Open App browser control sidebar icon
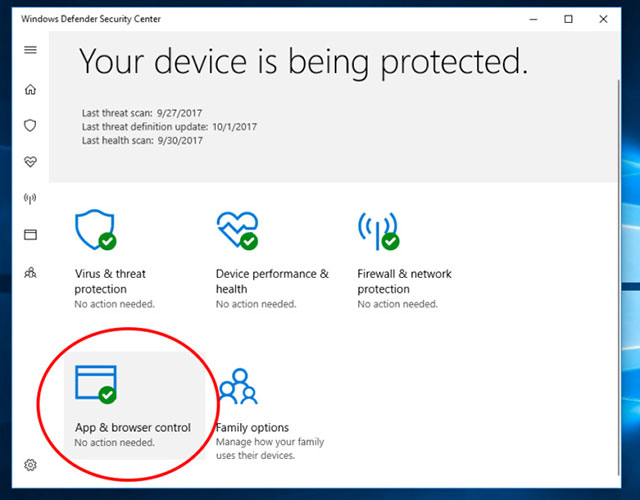 [x=30, y=235]
